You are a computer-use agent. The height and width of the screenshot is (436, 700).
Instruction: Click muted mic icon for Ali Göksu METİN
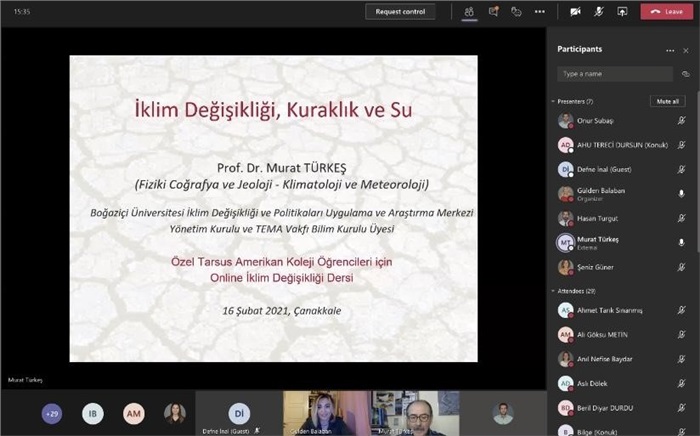coord(681,335)
